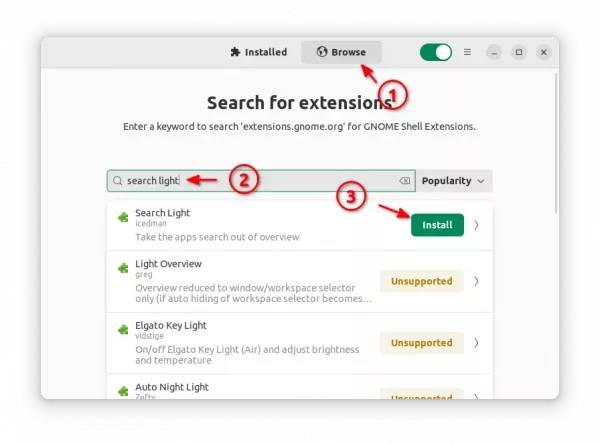Switch to the Installed tab
Viewport: 600px width, 444px height.
259,52
